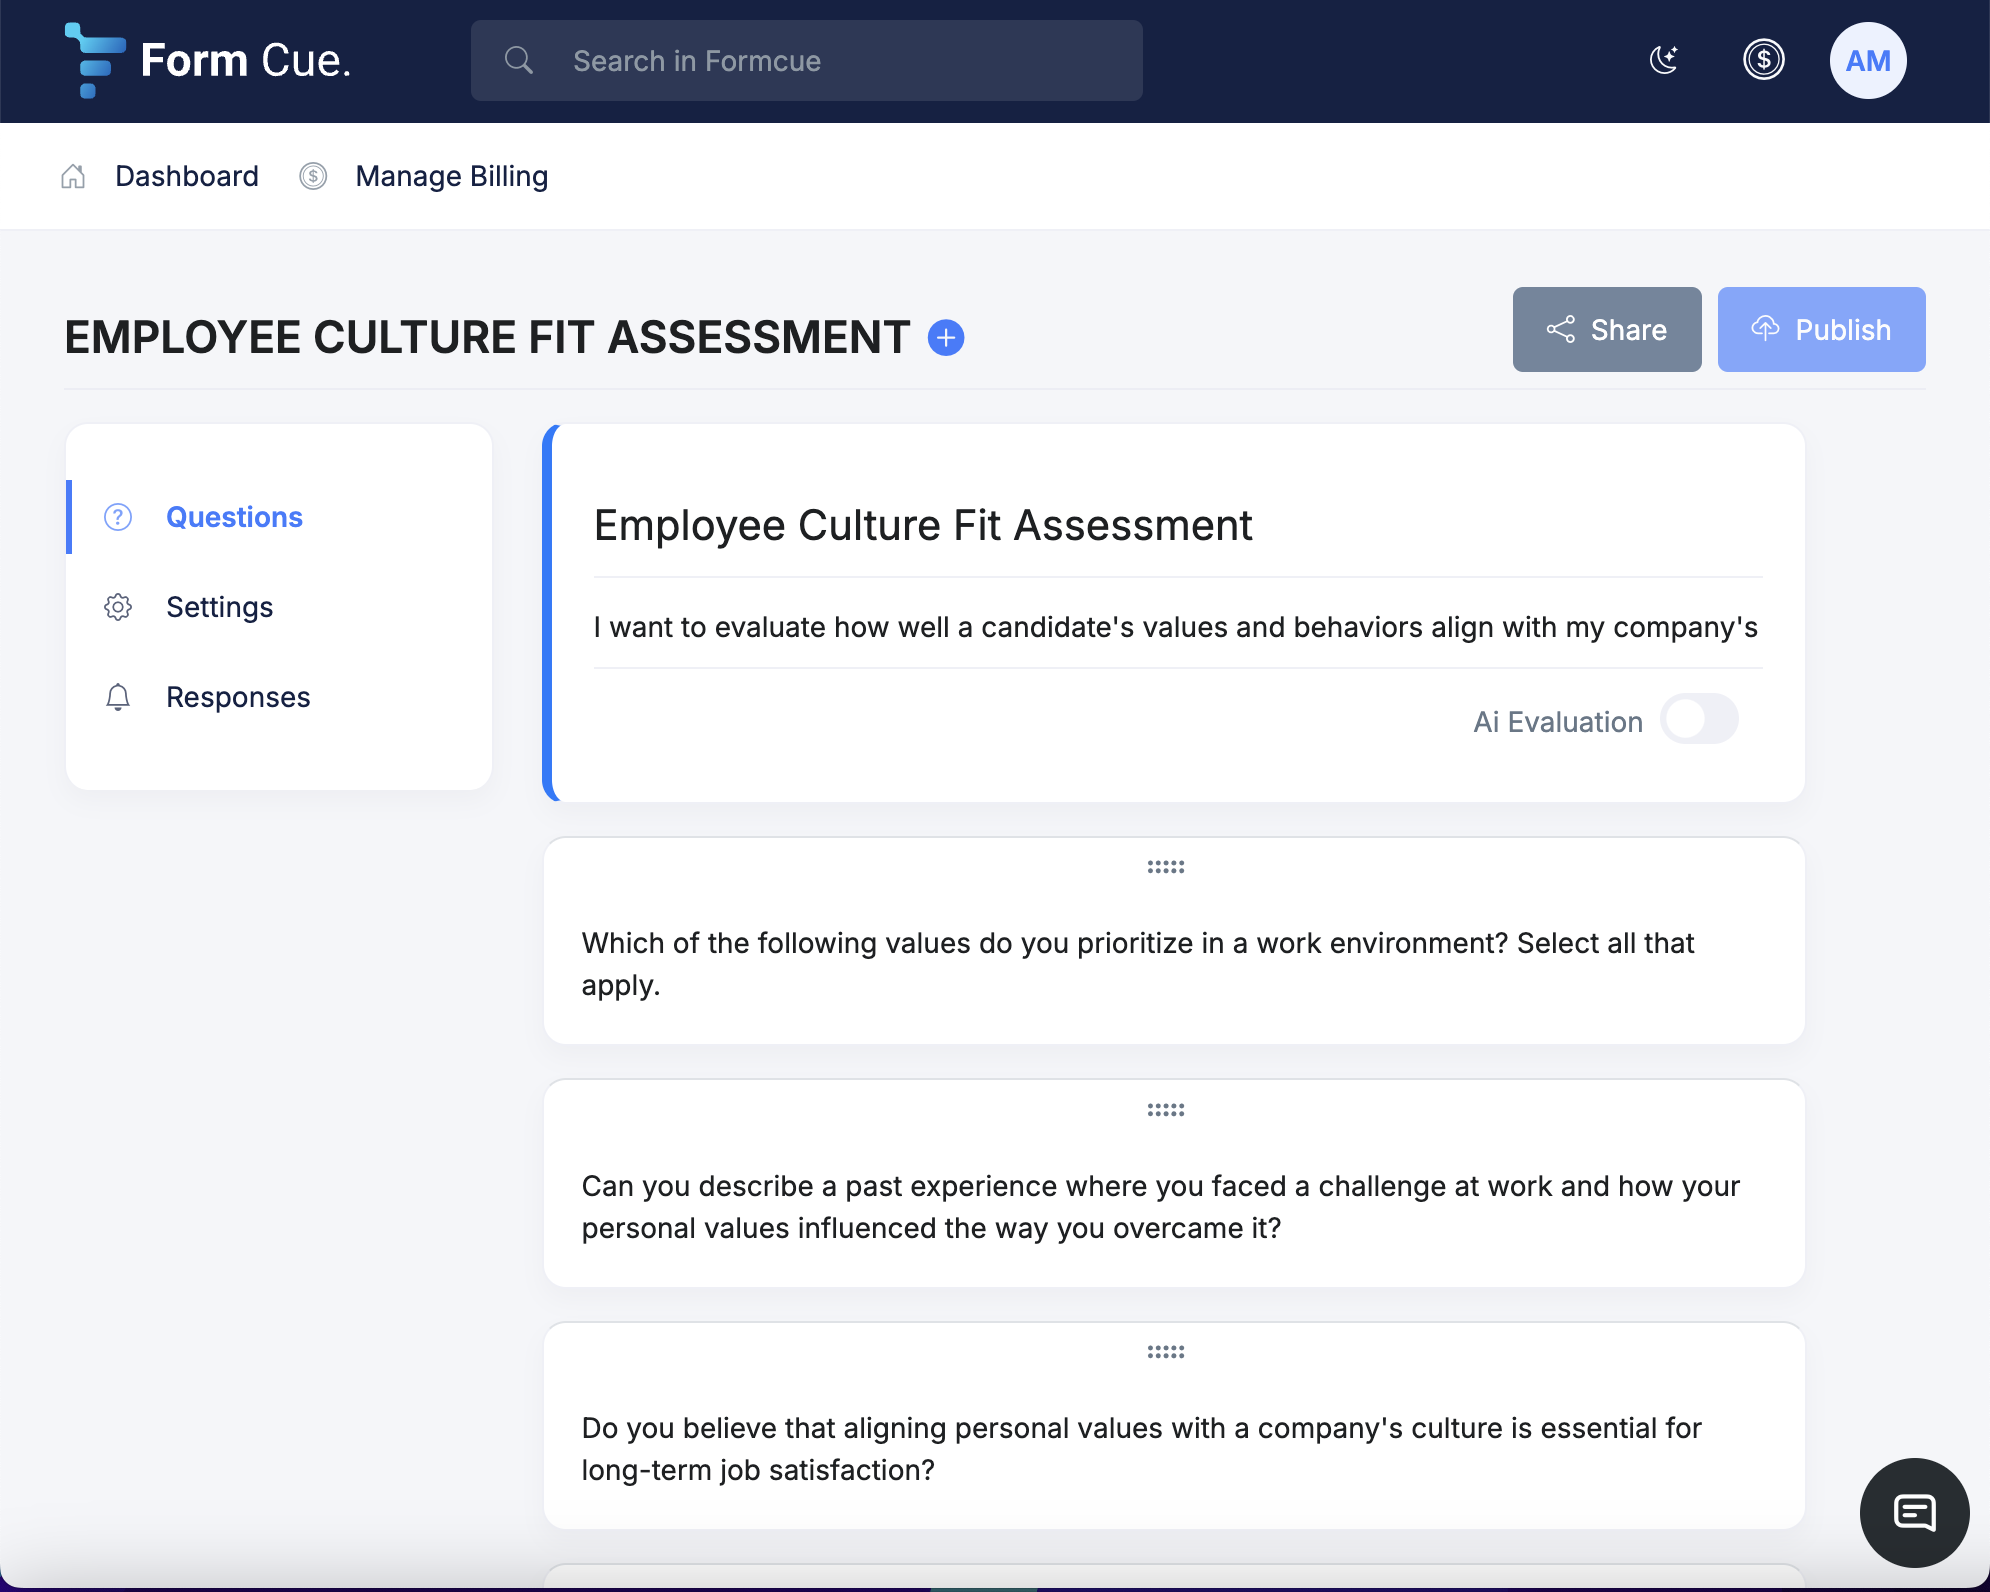The width and height of the screenshot is (1990, 1592).
Task: Open the Manage Billing link
Action: point(451,177)
